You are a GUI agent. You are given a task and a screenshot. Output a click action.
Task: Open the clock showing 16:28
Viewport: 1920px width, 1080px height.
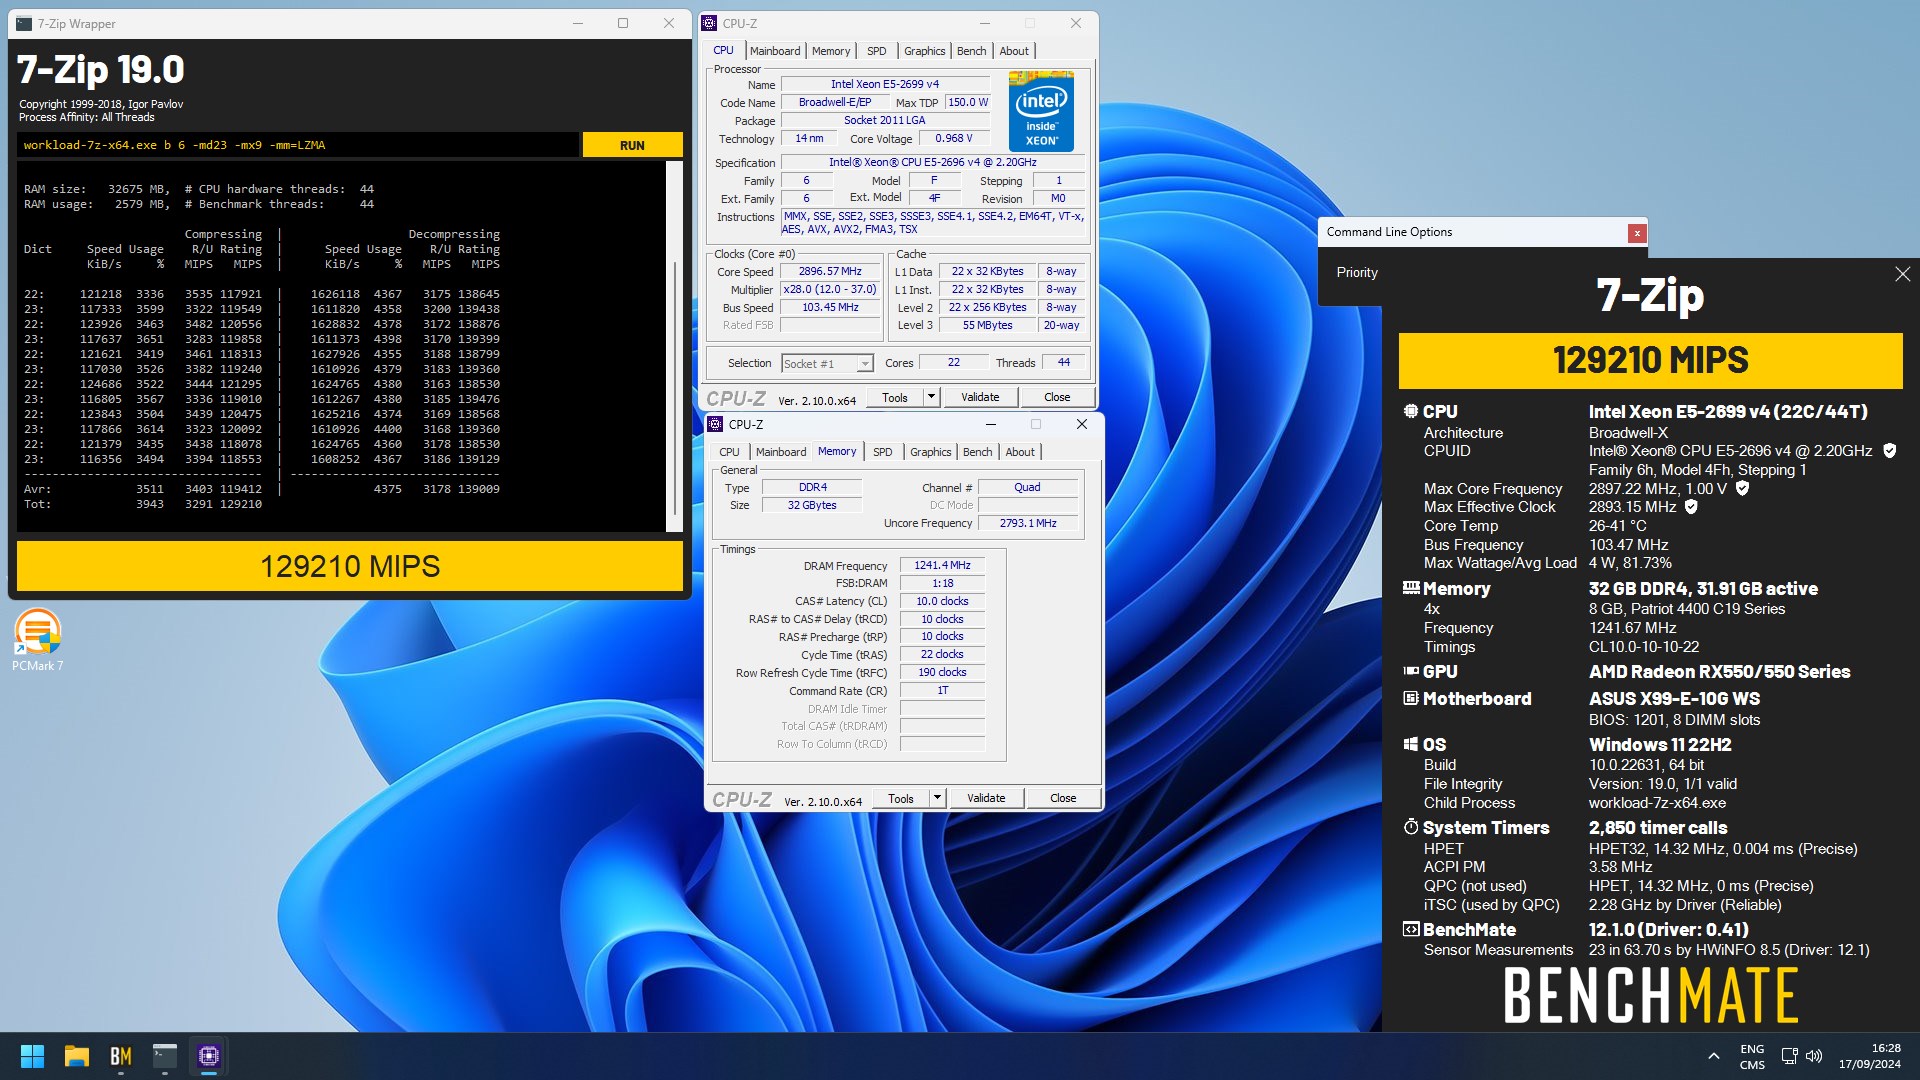(x=1869, y=1057)
